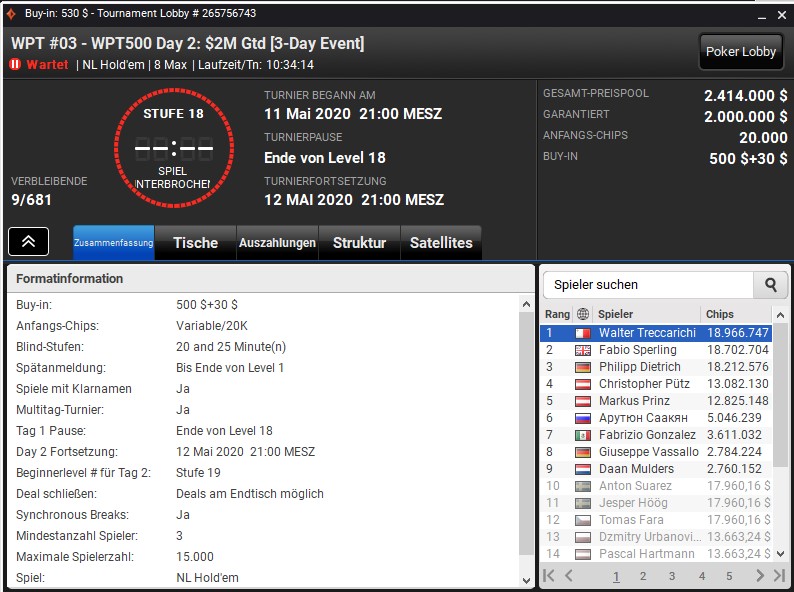Go to next page of player list
The image size is (794, 592).
[760, 575]
